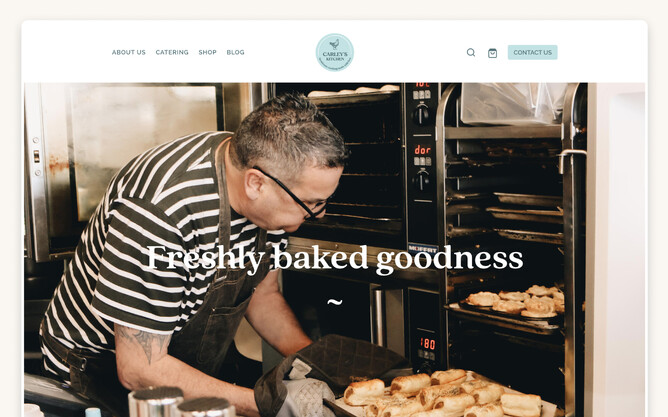Click the hen illustration inside the logo
The image size is (668, 417).
tap(335, 44)
